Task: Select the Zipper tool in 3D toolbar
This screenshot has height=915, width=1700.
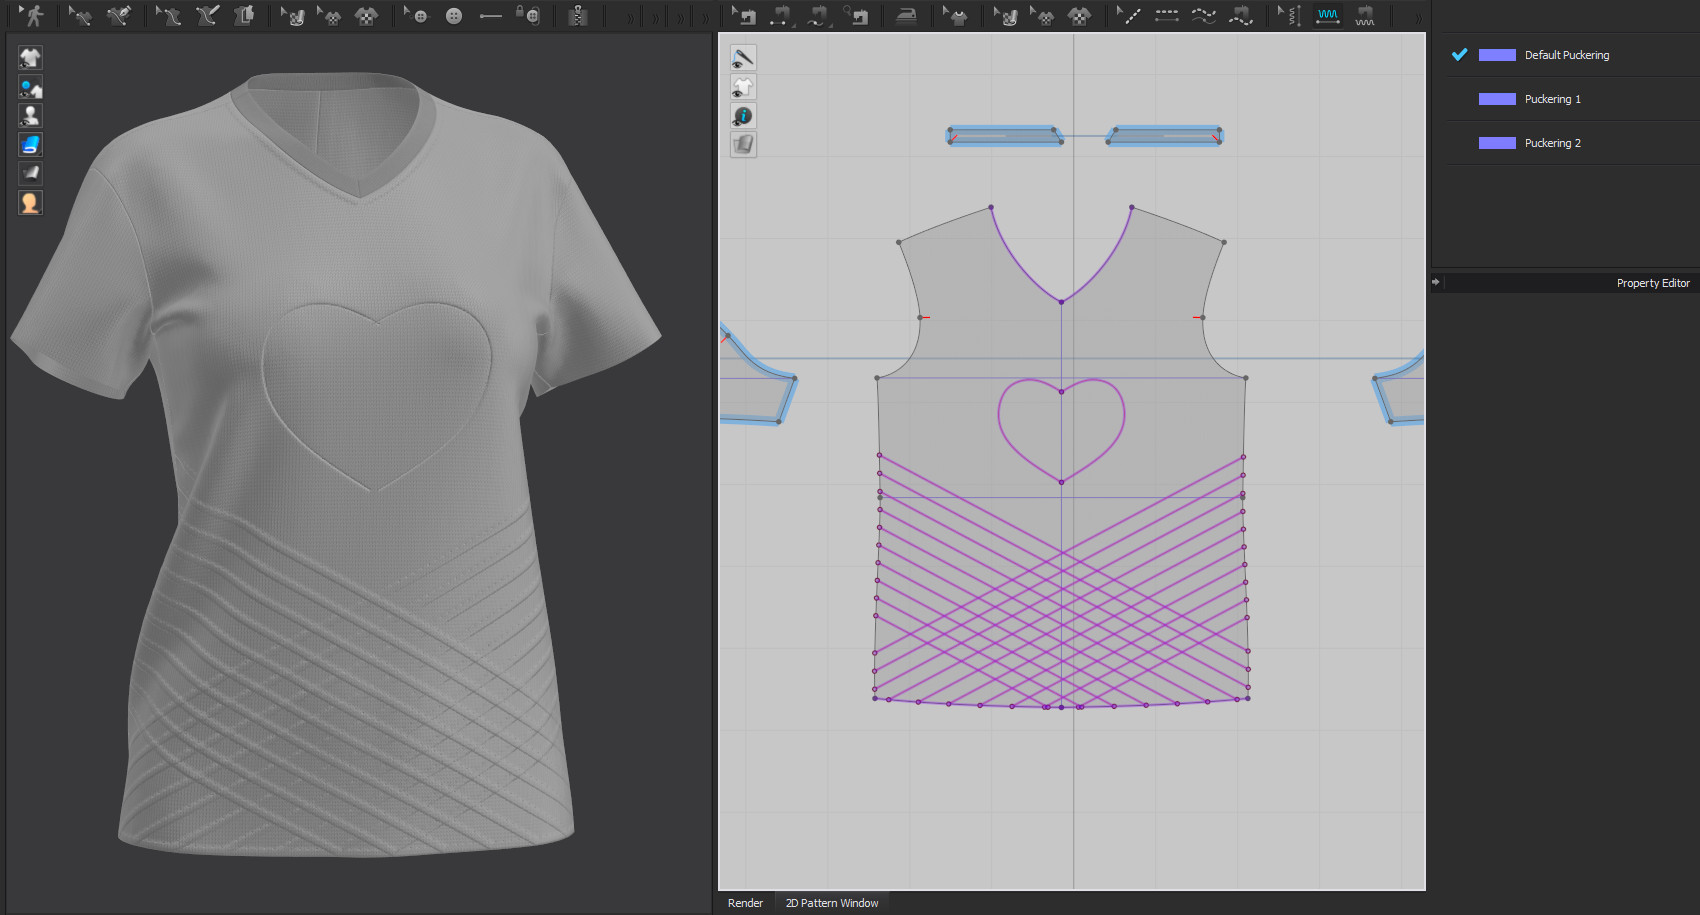Action: (578, 15)
